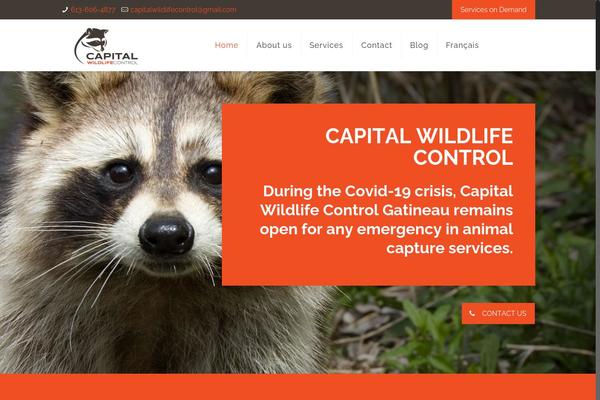Open the Blog menu link
600x400 pixels.
tap(419, 45)
